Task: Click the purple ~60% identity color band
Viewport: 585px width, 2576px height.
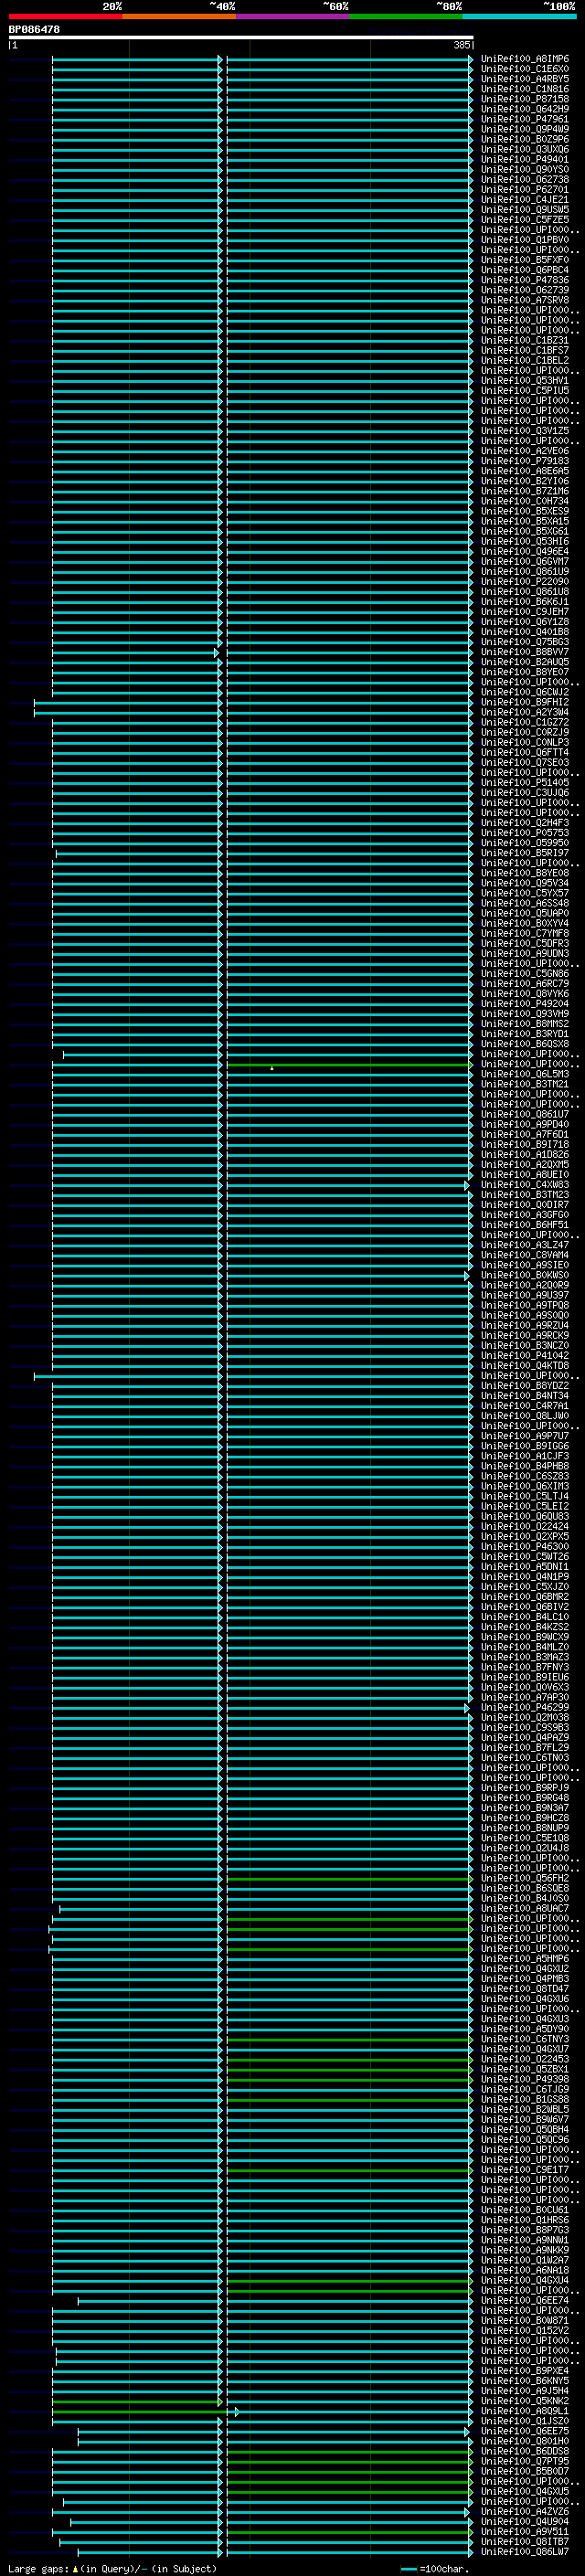Action: click(x=292, y=16)
